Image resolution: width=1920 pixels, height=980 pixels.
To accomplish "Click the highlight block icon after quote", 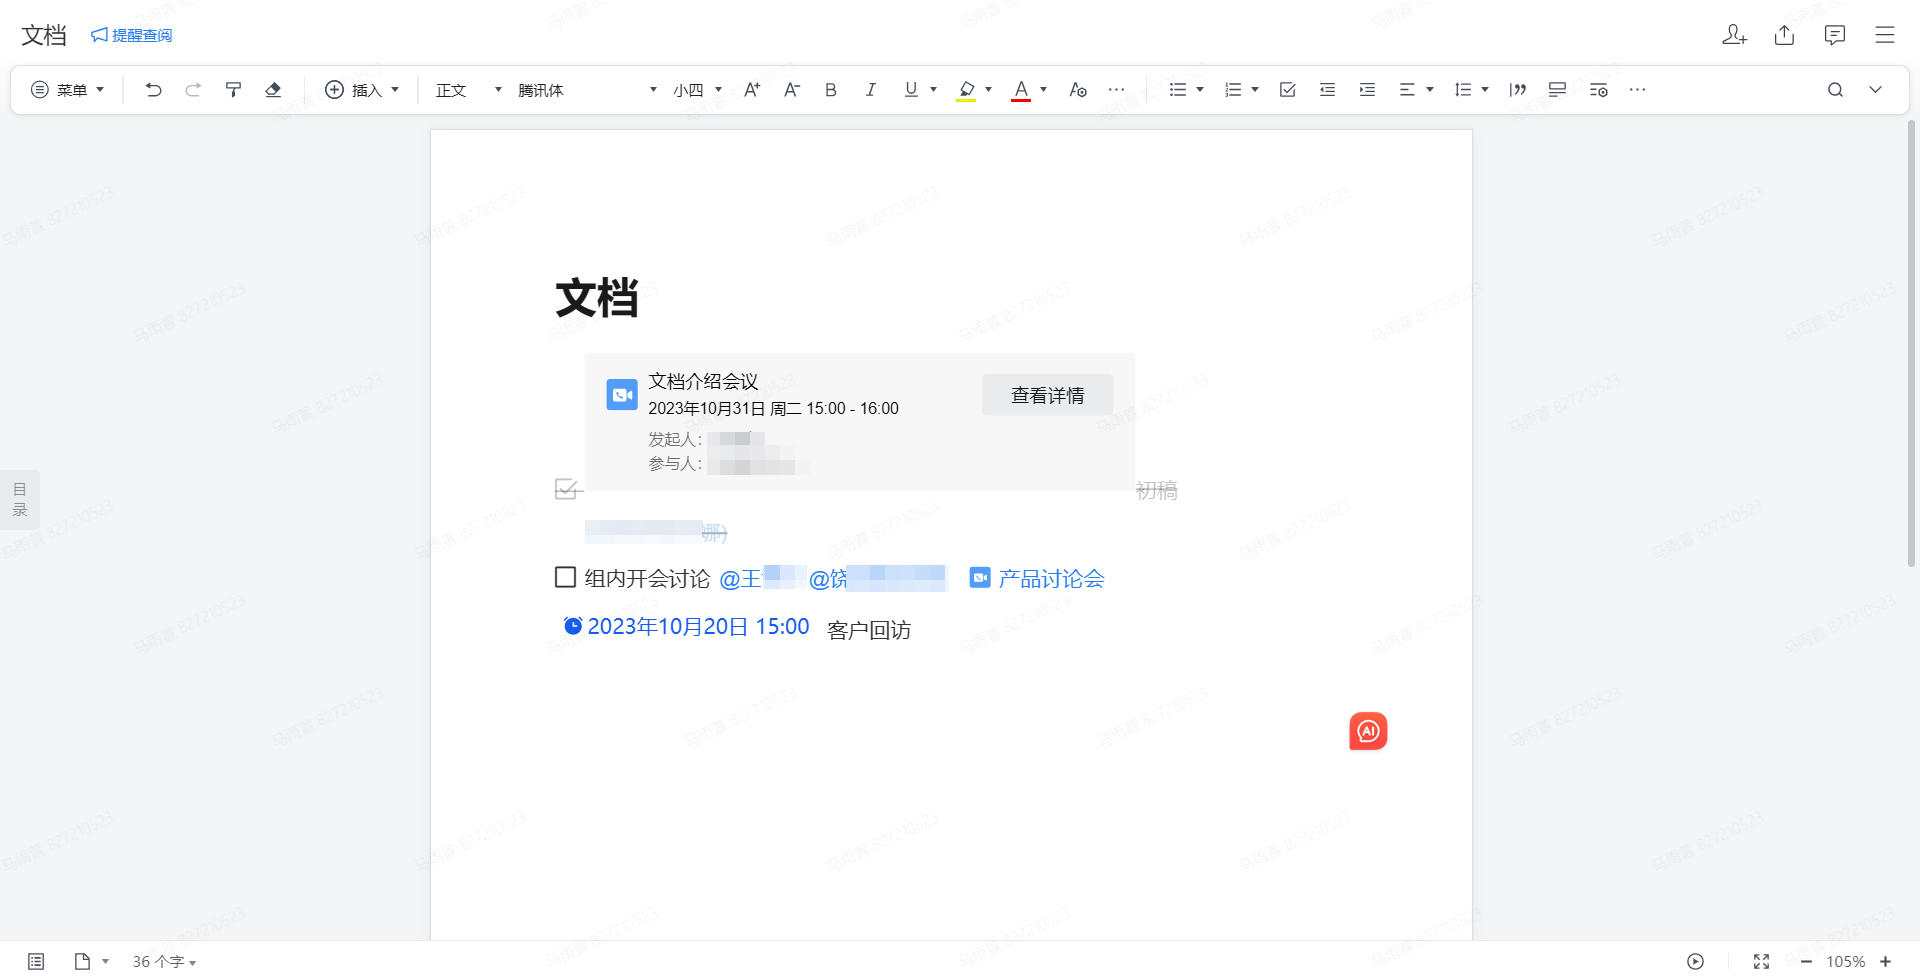I will (x=1557, y=90).
